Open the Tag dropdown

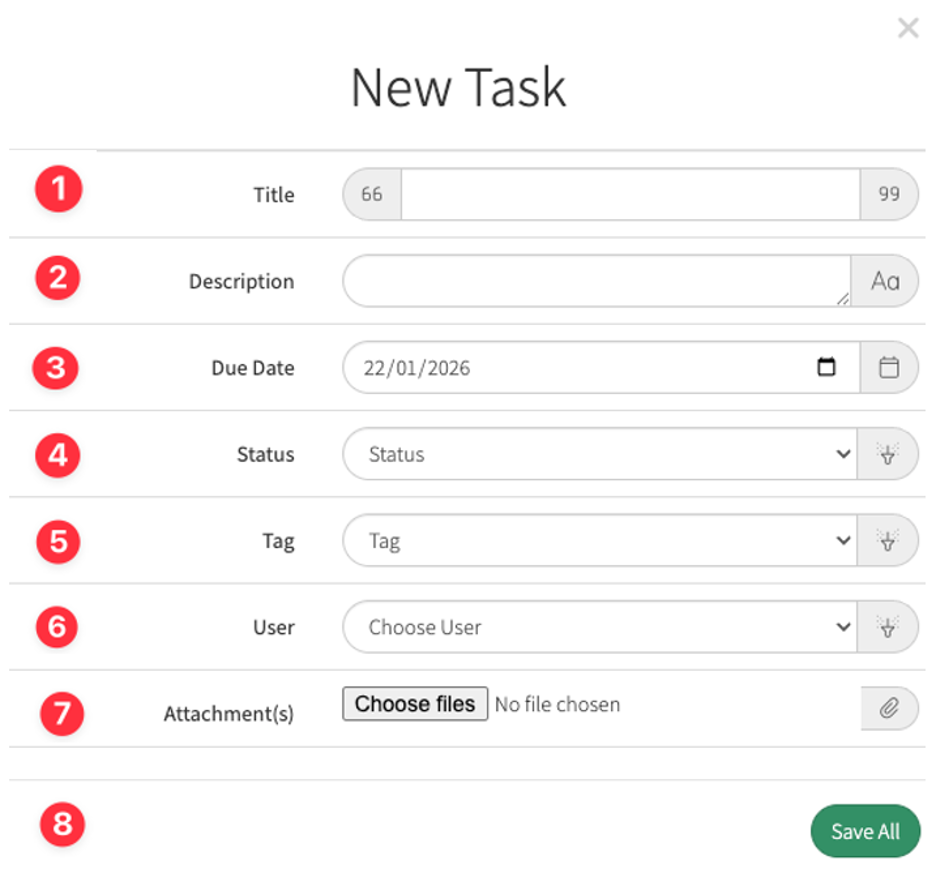[x=600, y=540]
